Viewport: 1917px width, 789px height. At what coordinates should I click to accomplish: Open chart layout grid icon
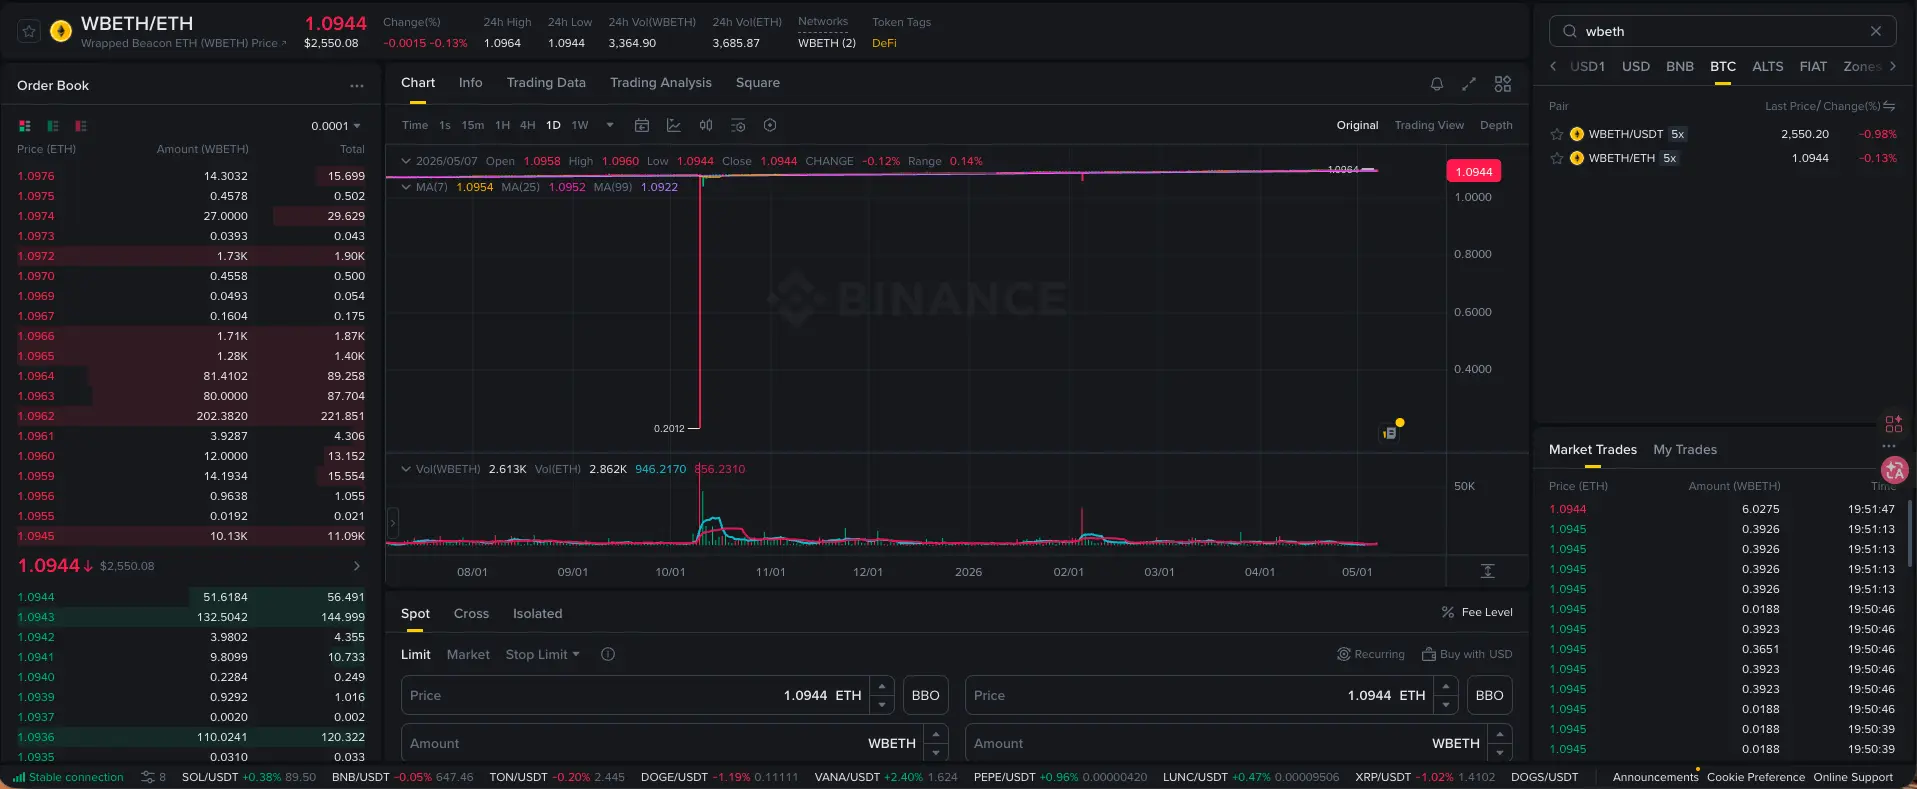pos(1503,84)
